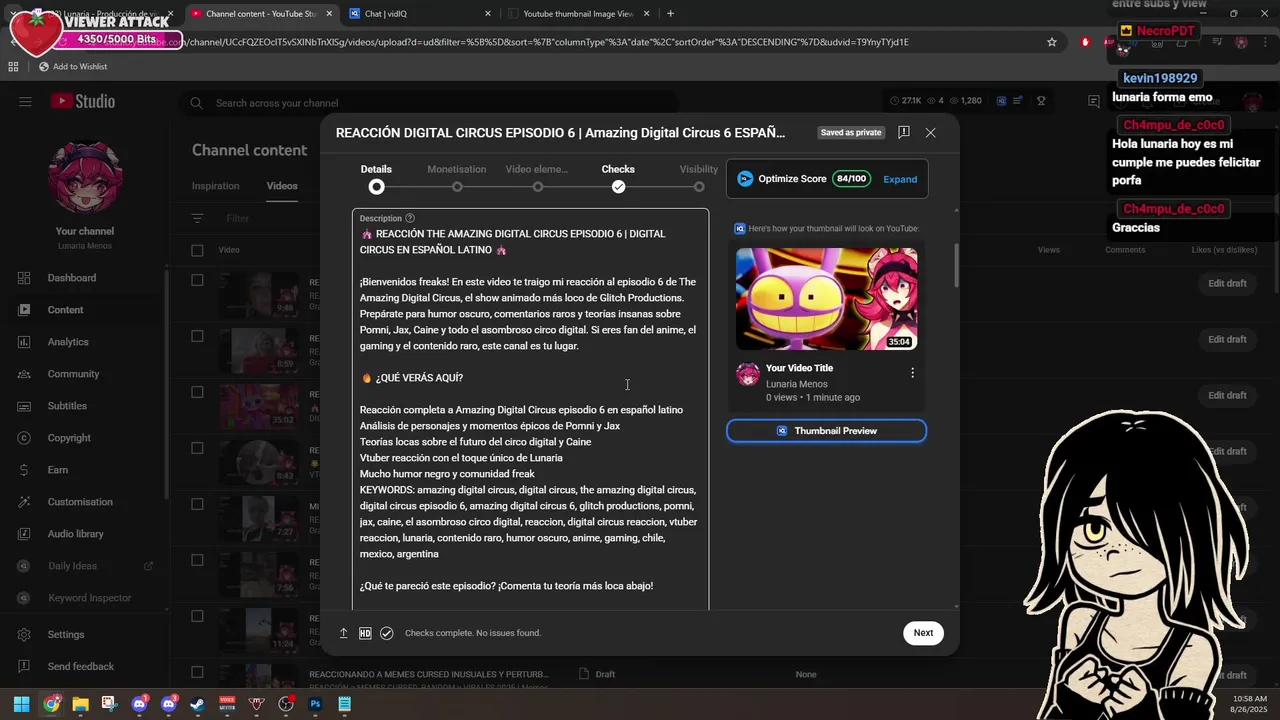Click the upload arrow icon in dialog footer
The image size is (1280, 720).
click(x=344, y=633)
